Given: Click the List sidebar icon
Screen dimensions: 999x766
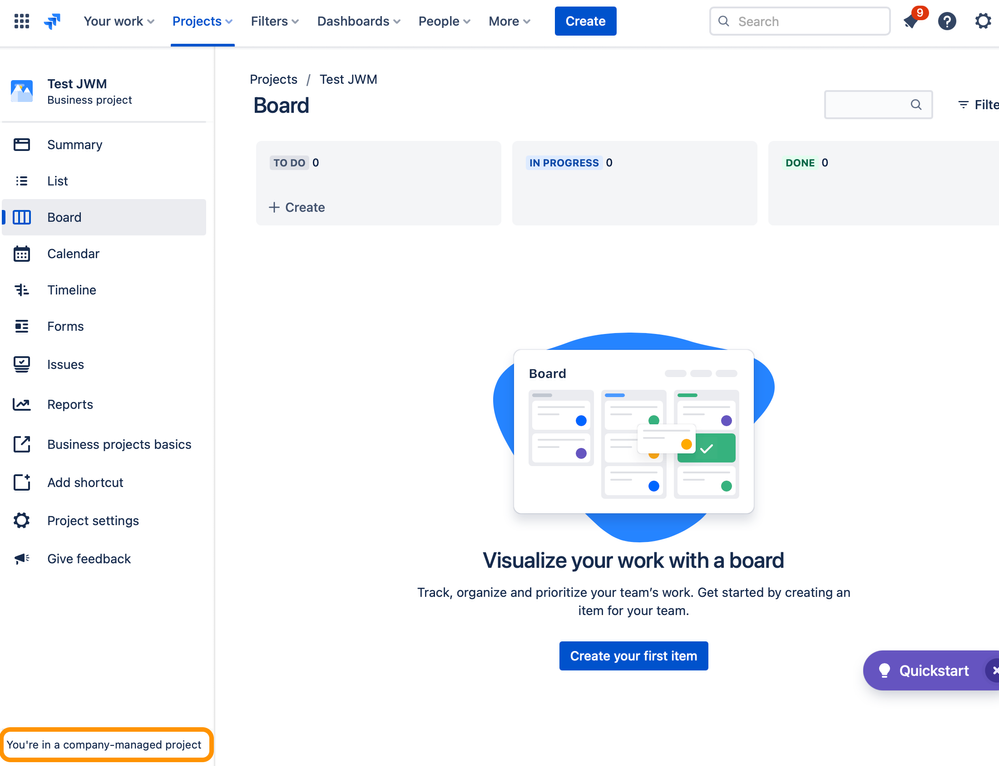Looking at the screenshot, I should pos(22,181).
